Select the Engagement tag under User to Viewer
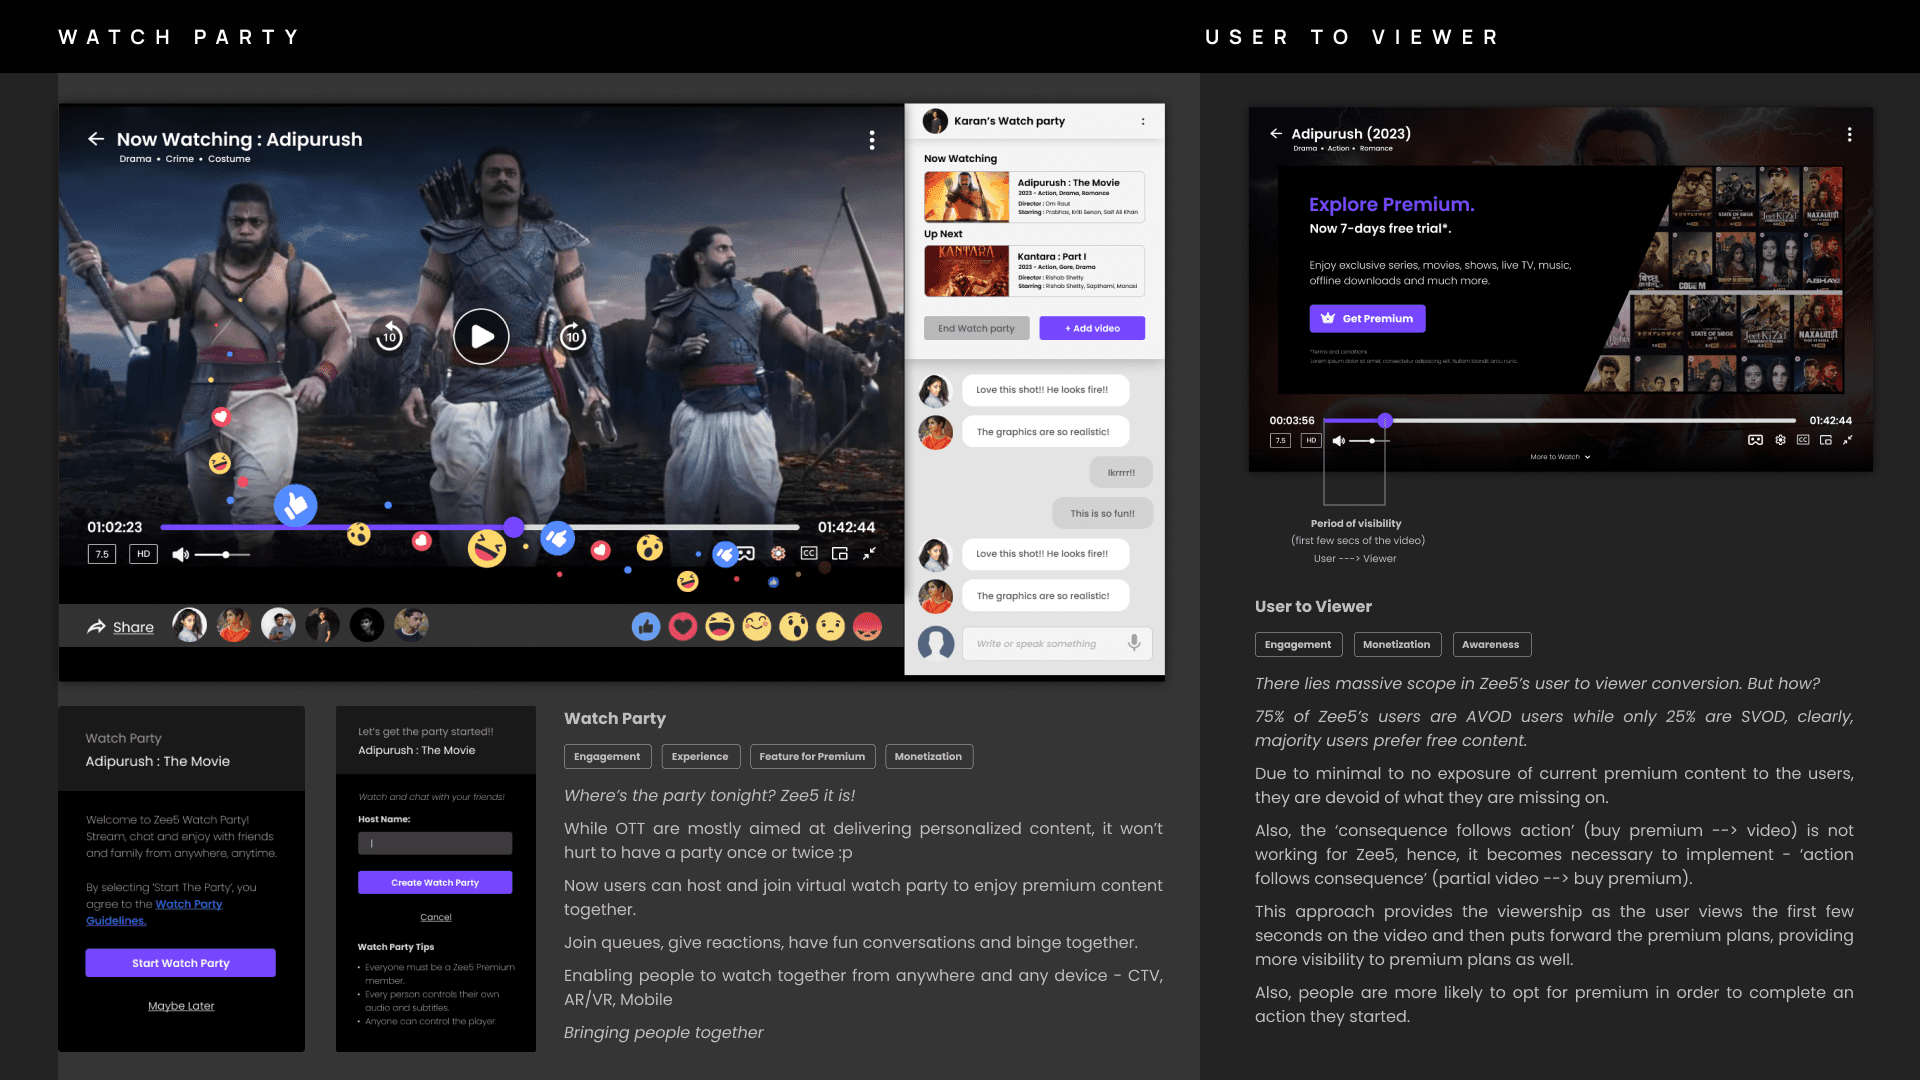 click(x=1298, y=645)
